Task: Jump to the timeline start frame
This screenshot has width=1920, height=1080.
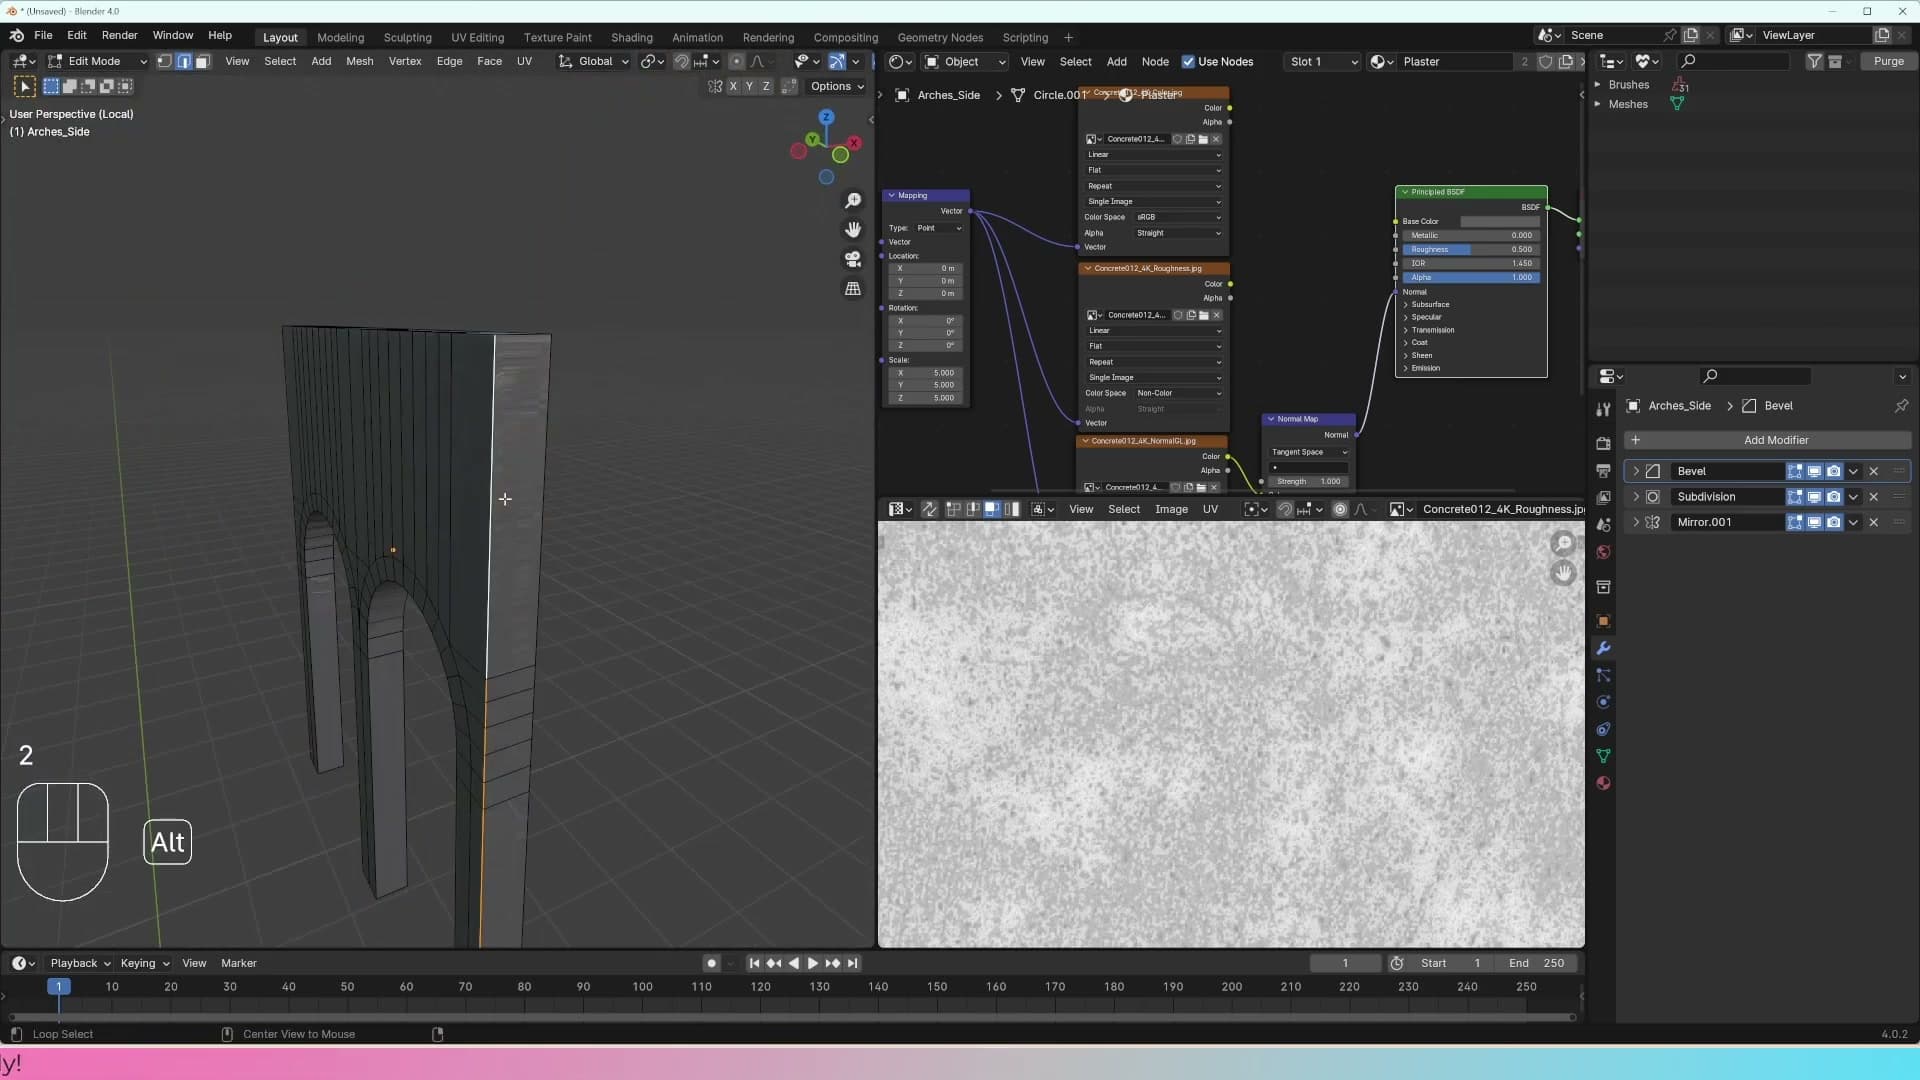Action: pyautogui.click(x=754, y=963)
